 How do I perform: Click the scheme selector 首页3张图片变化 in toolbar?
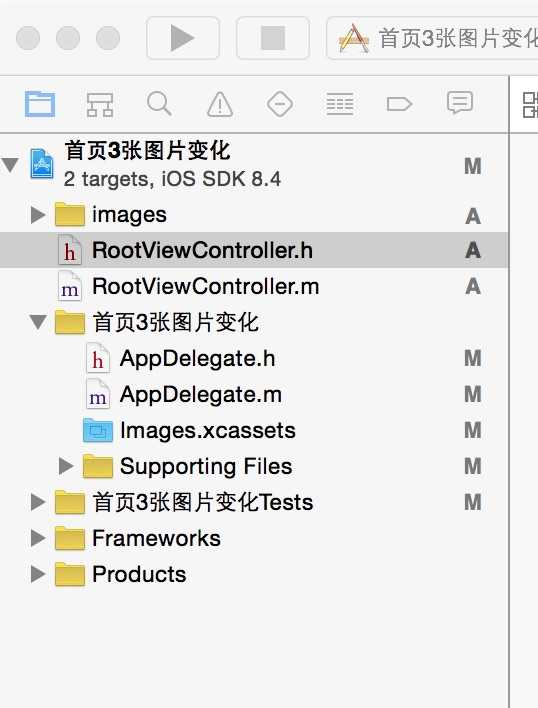click(x=432, y=38)
